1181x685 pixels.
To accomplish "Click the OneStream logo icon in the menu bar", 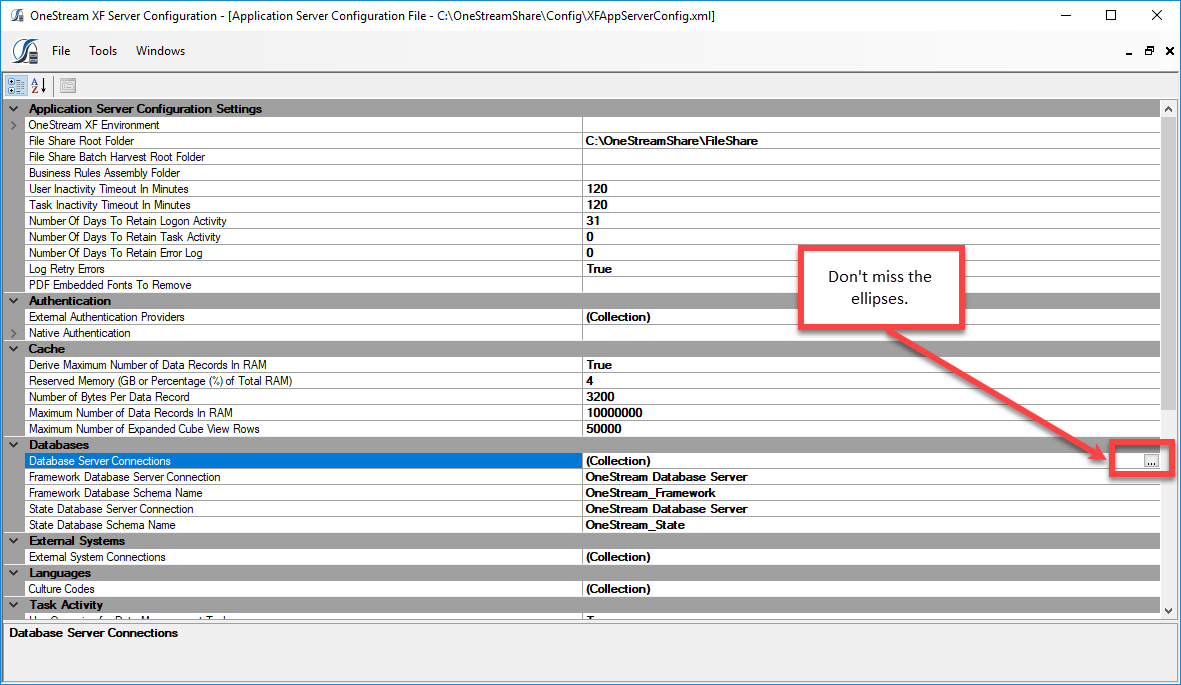I will click(x=25, y=51).
